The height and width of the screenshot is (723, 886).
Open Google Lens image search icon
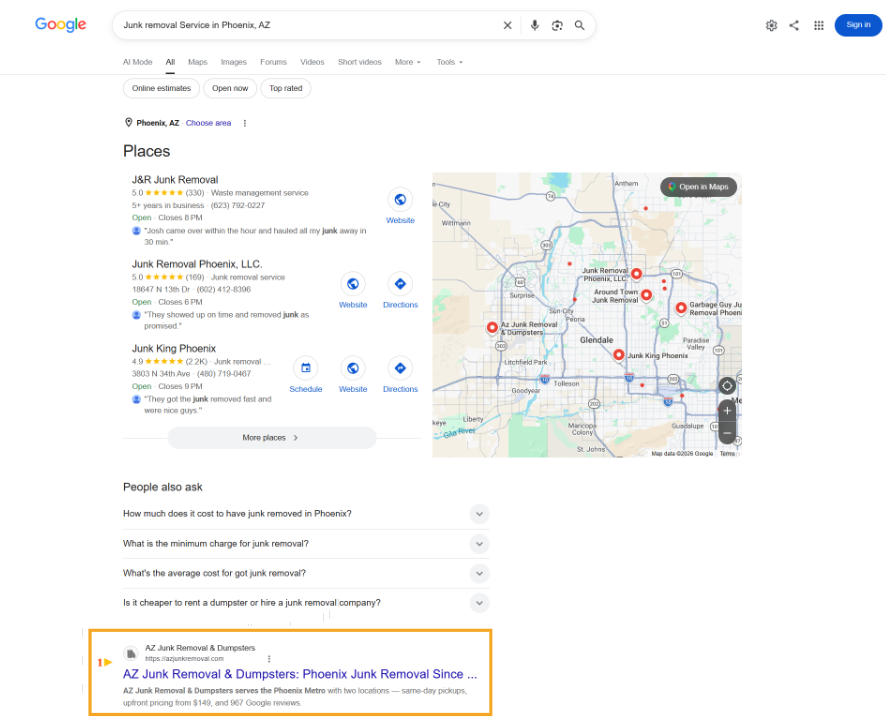[x=557, y=25]
